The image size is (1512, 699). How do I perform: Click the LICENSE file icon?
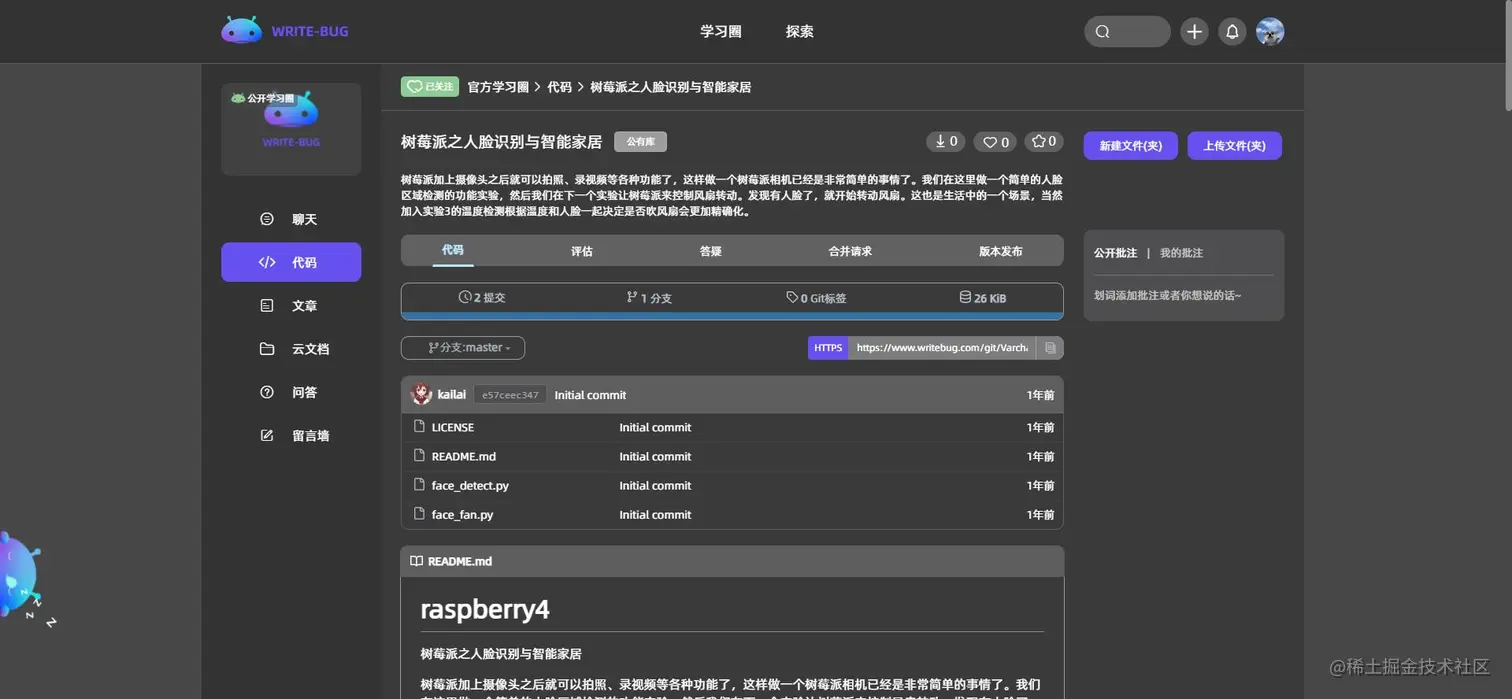(x=419, y=426)
